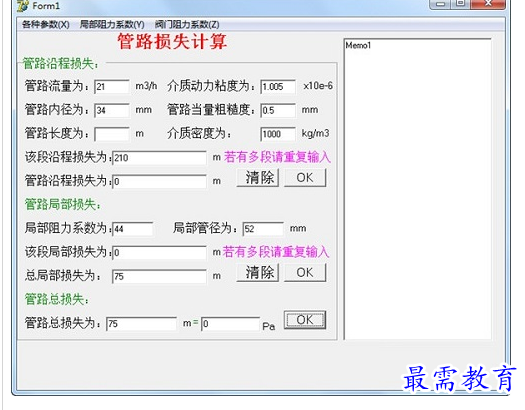
Task: Click the 管路当量粗糙度 field showing 0.5
Action: pyautogui.click(x=278, y=110)
